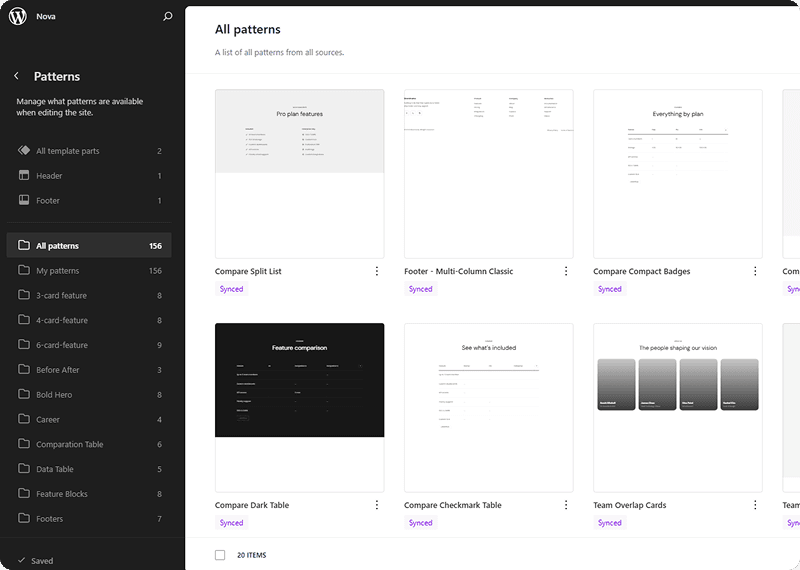
Task: Select the Bold Hero folder icon
Action: 24,394
